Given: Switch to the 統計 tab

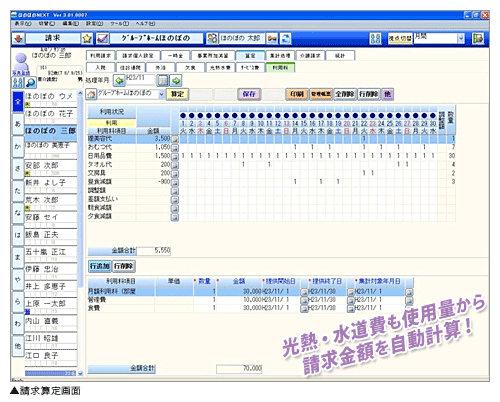Looking at the screenshot, I should pyautogui.click(x=340, y=56).
